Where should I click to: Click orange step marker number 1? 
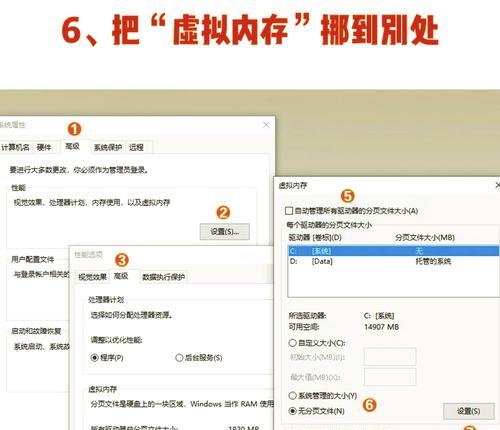(74, 129)
